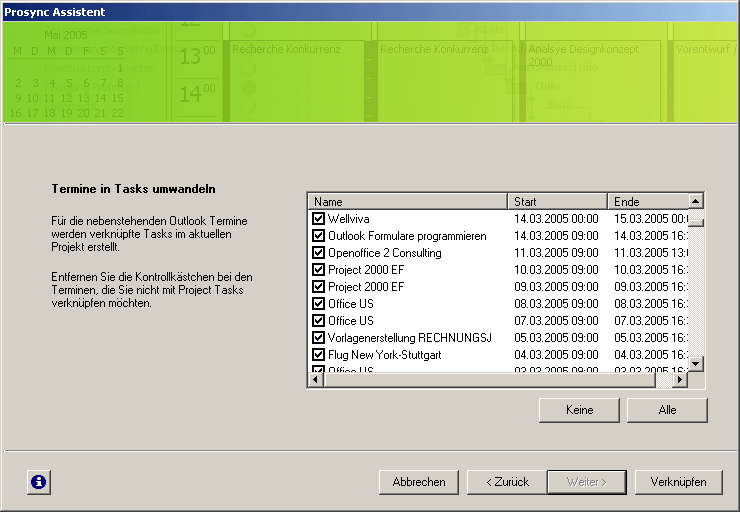Cancel the wizard with Abbrechen
The image size is (740, 512).
(419, 482)
